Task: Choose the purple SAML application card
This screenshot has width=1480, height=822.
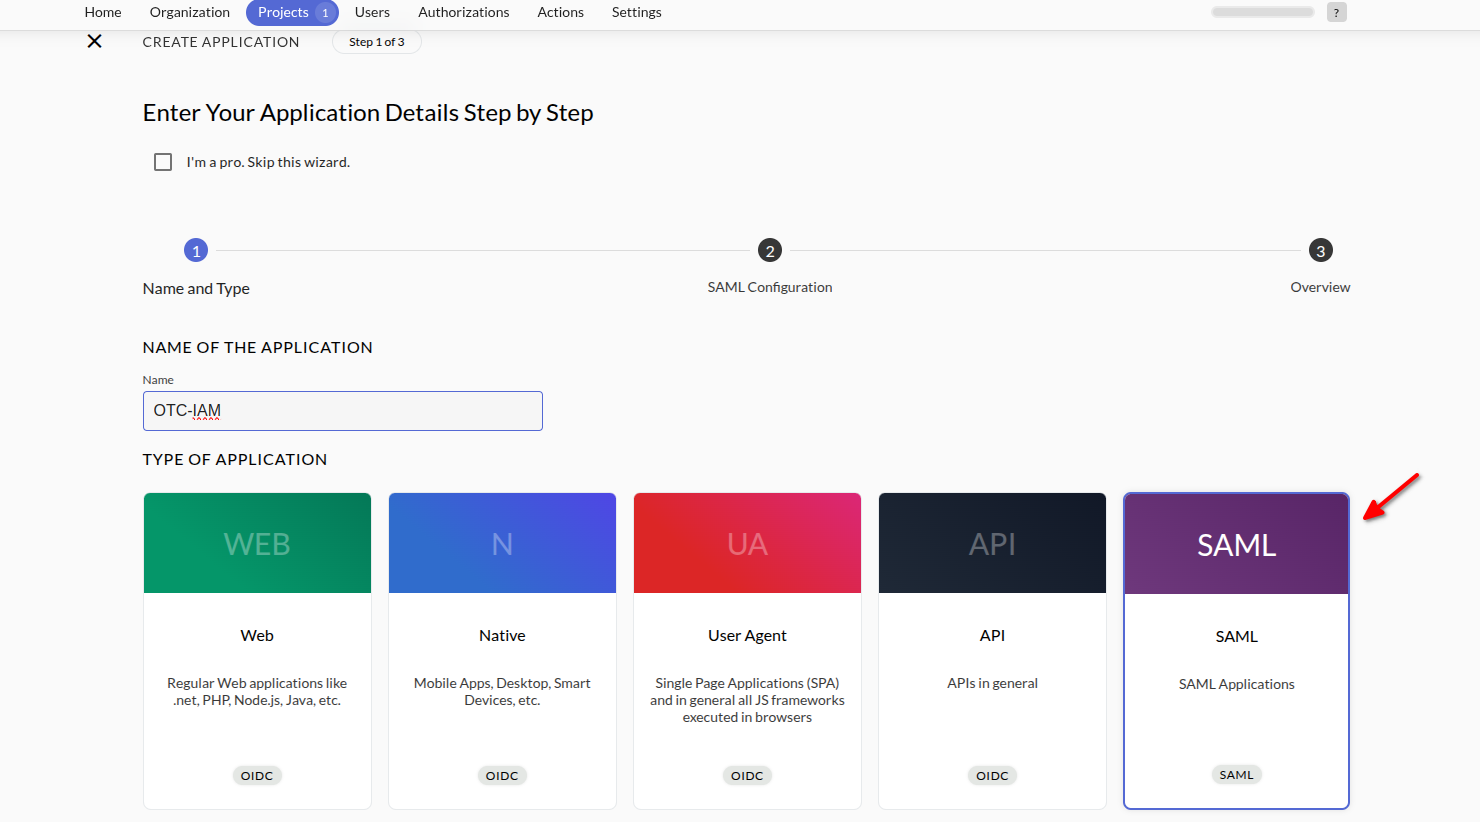Action: (1236, 650)
